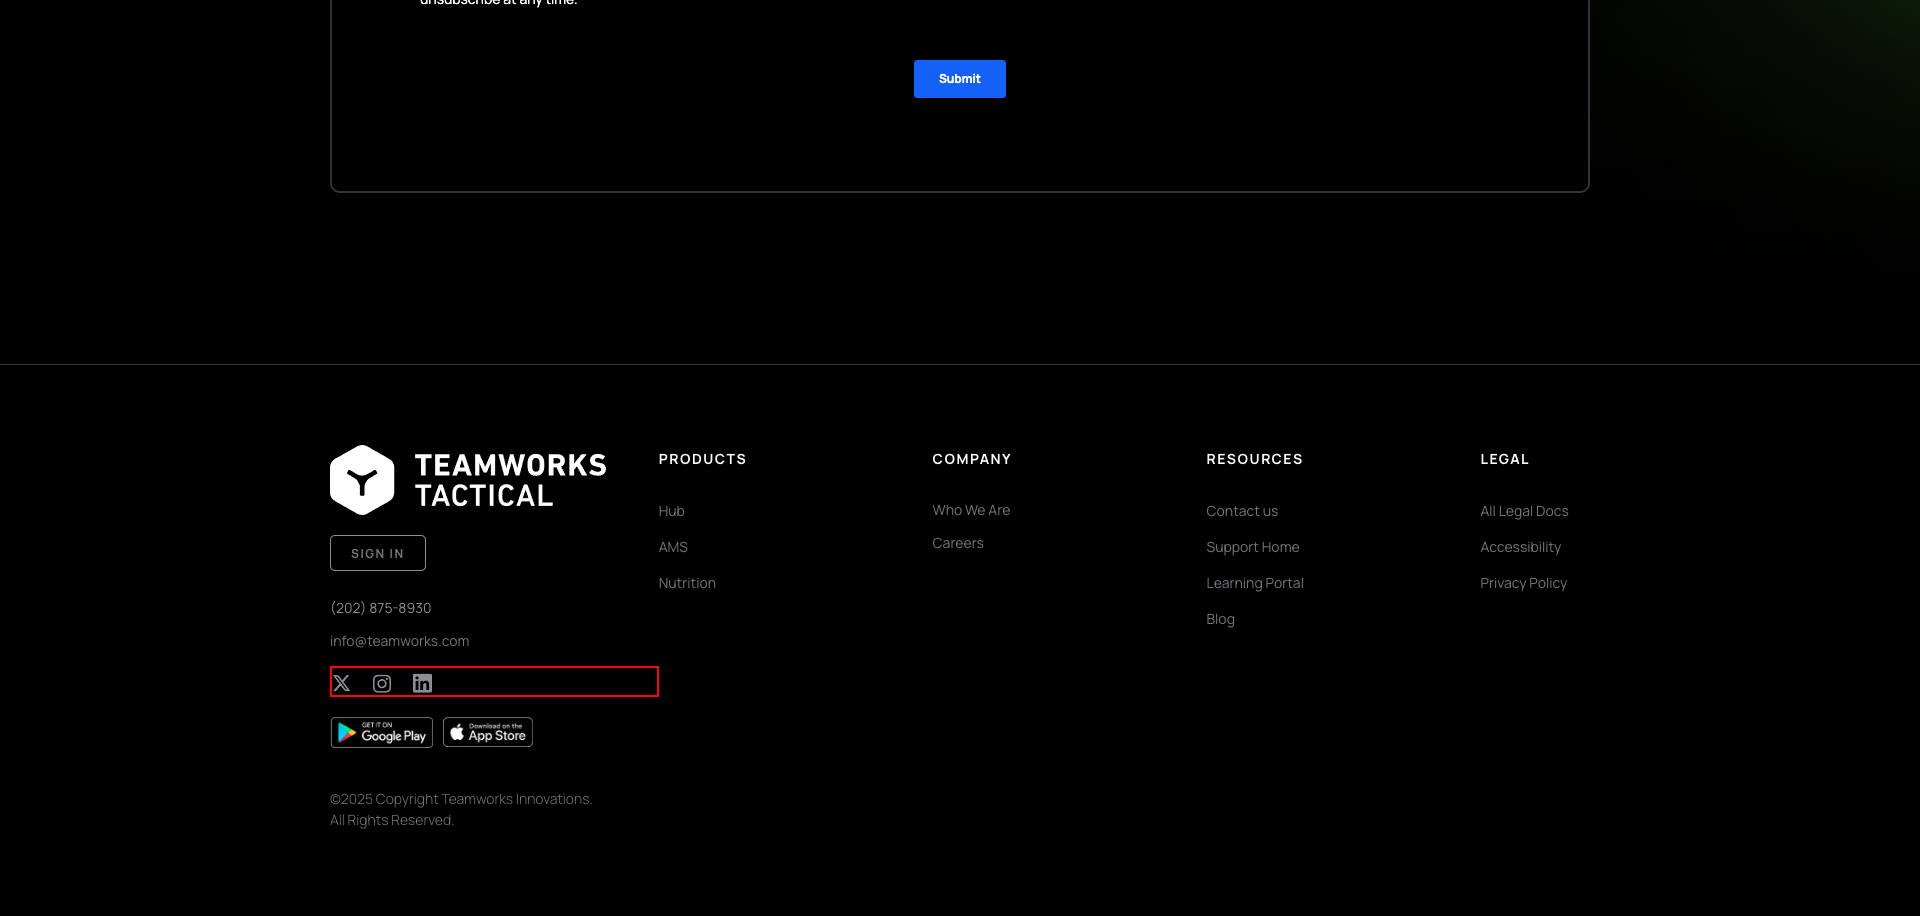
Task: Open Support Home in Resources
Action: (1252, 547)
